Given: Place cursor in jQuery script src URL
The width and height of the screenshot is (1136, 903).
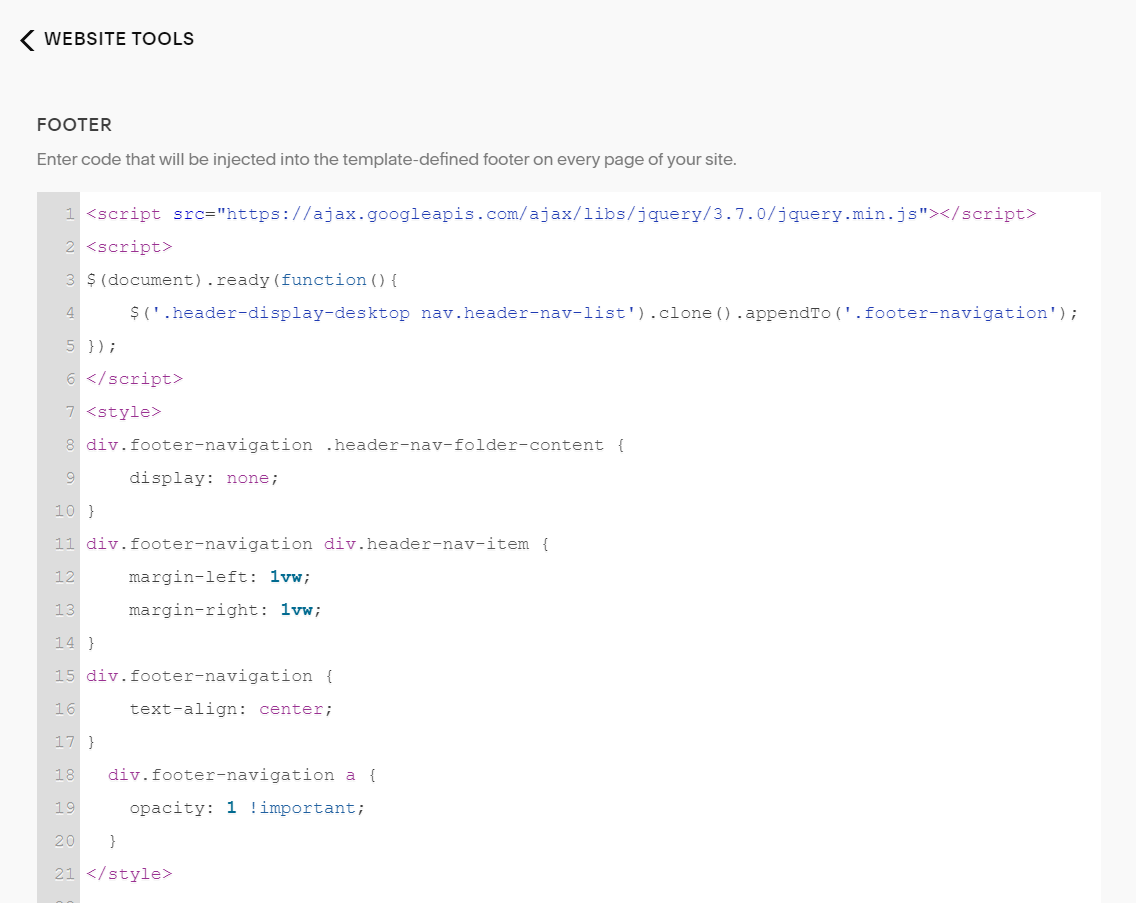Looking at the screenshot, I should [x=575, y=214].
